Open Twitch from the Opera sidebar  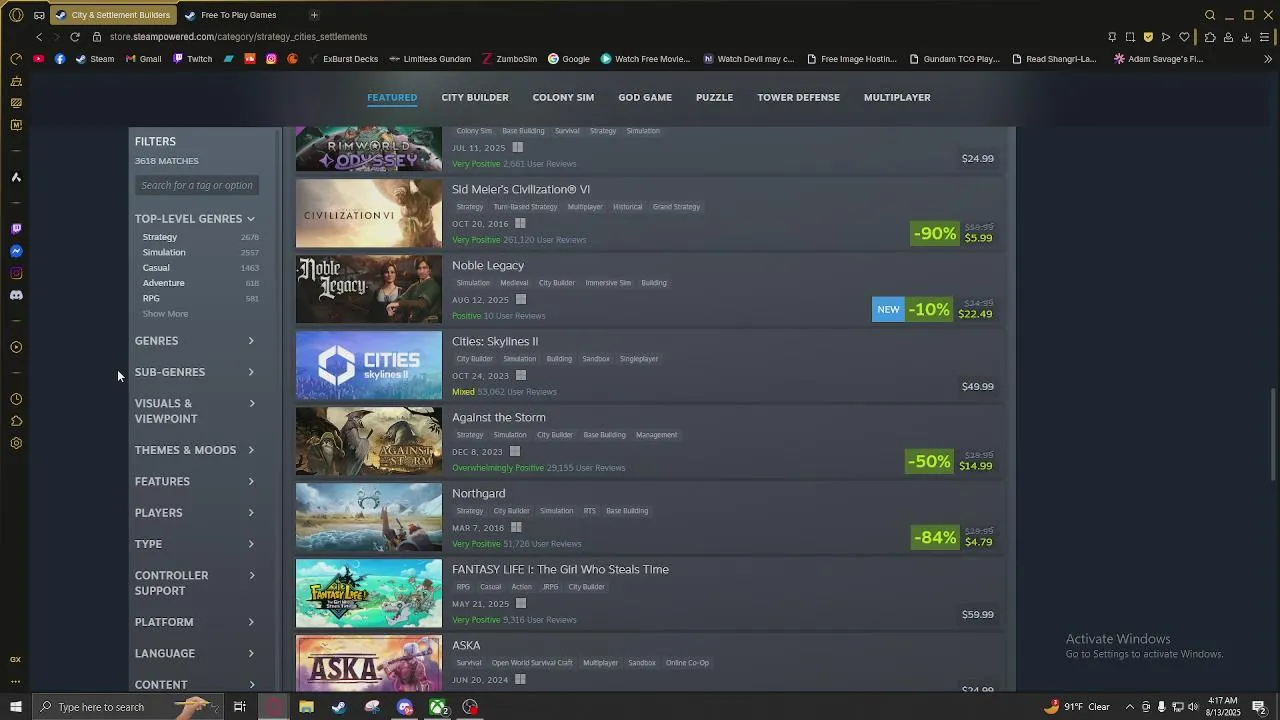16,229
